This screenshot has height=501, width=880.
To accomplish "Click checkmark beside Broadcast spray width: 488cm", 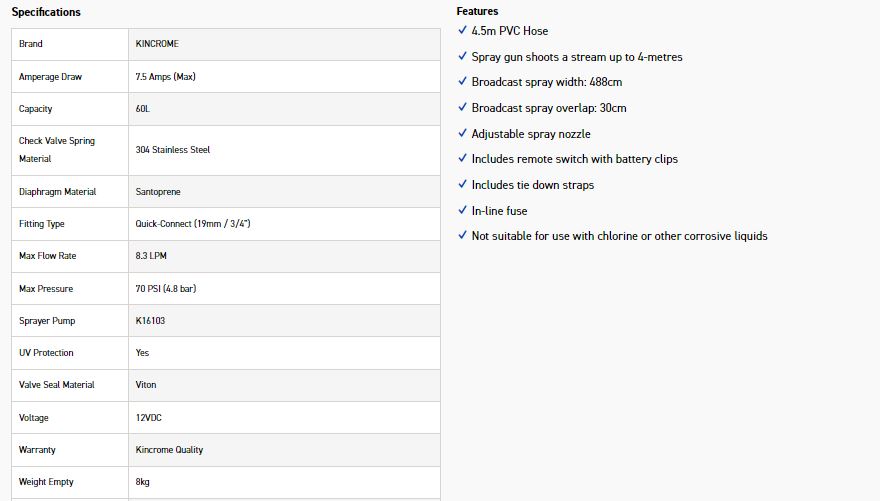I will point(462,82).
